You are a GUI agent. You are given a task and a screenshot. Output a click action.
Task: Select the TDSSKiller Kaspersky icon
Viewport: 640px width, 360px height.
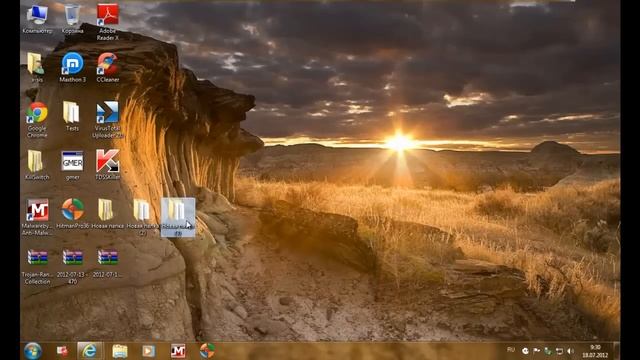[108, 164]
